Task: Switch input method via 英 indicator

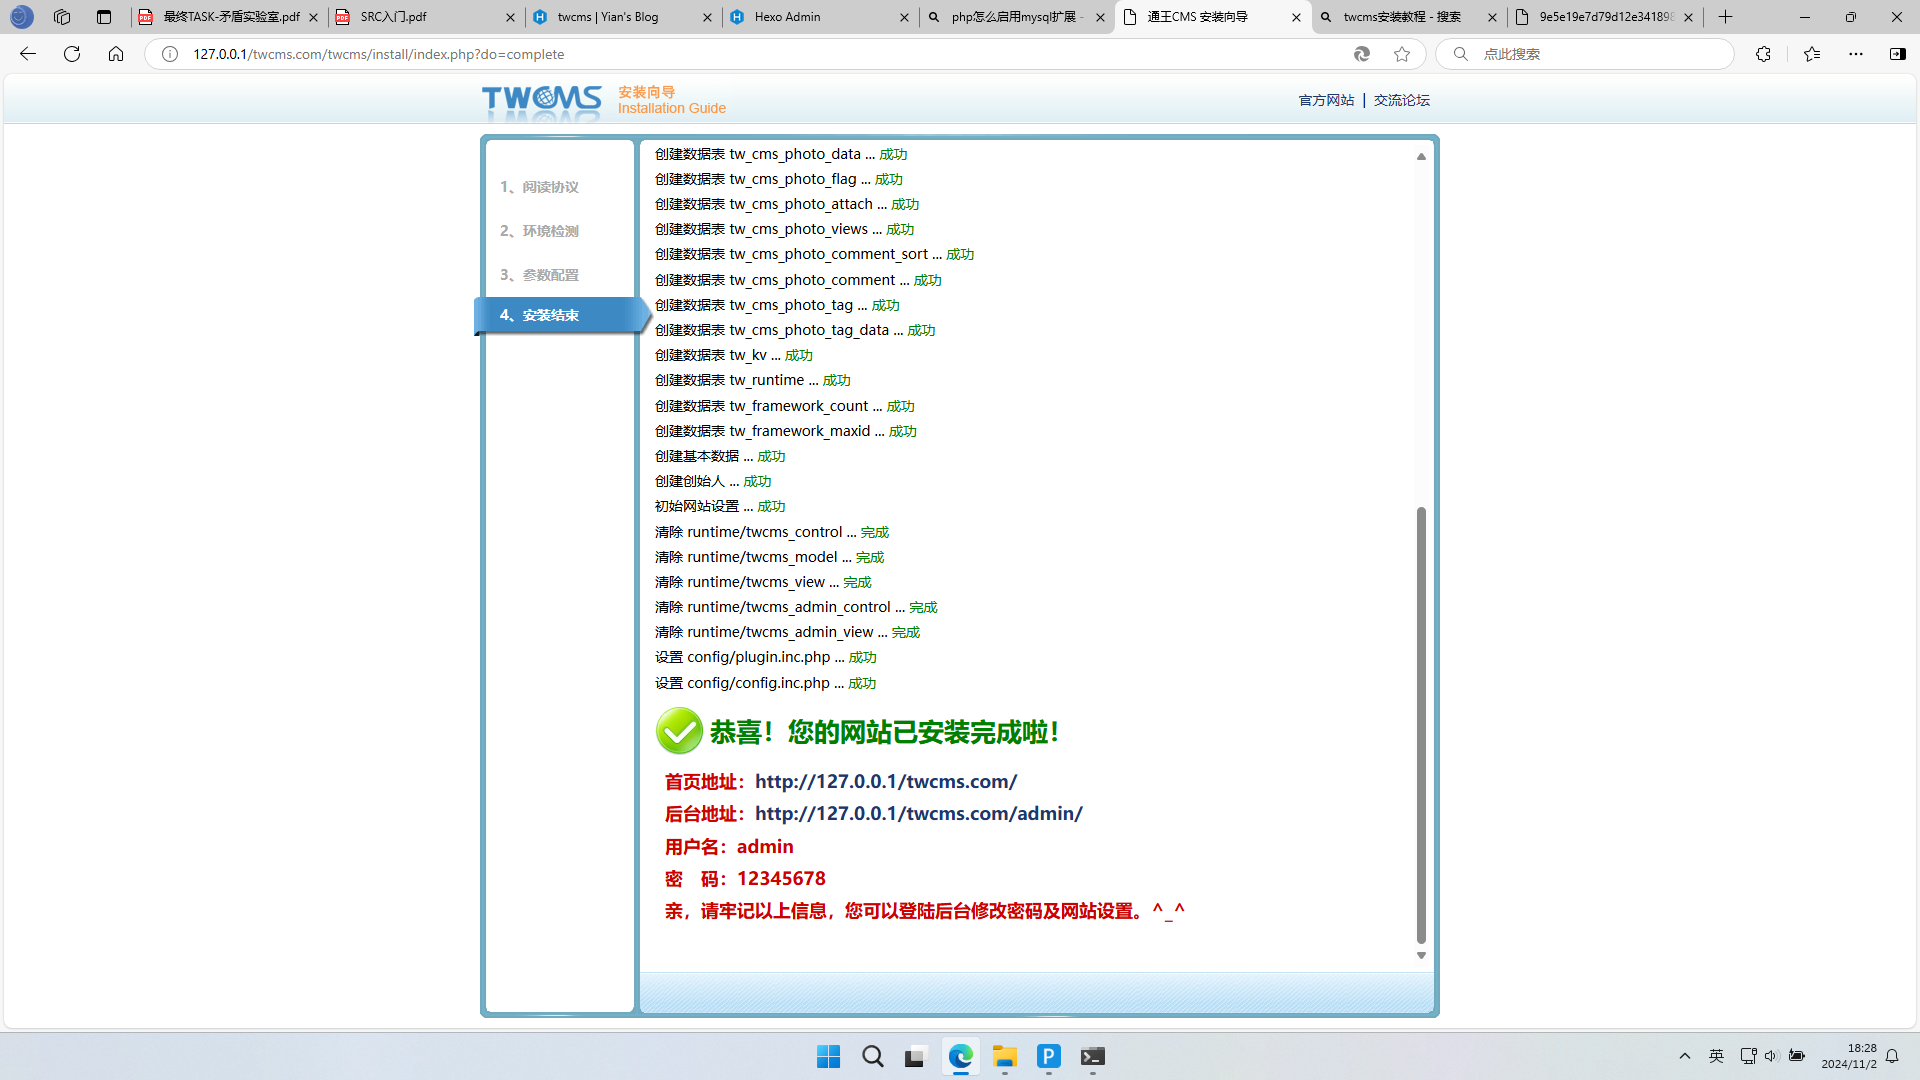Action: pyautogui.click(x=1717, y=1056)
